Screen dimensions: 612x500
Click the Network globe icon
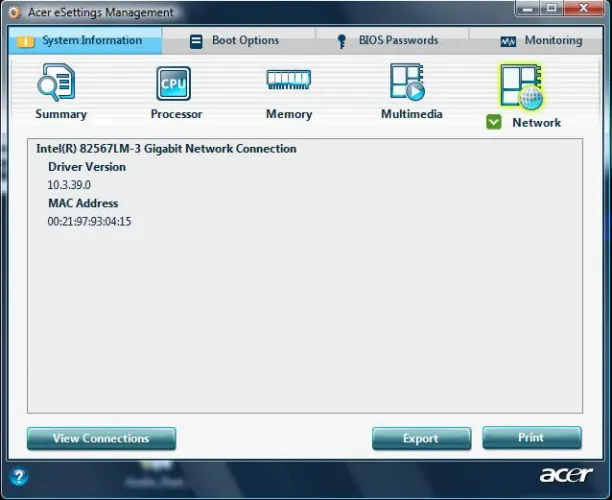point(521,87)
